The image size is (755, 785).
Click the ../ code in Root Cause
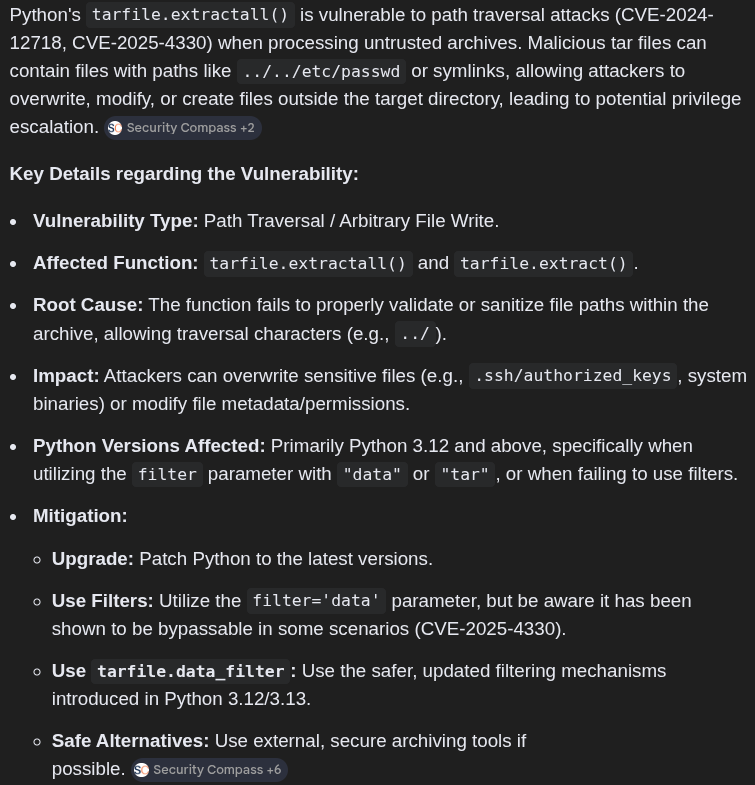[x=415, y=334]
